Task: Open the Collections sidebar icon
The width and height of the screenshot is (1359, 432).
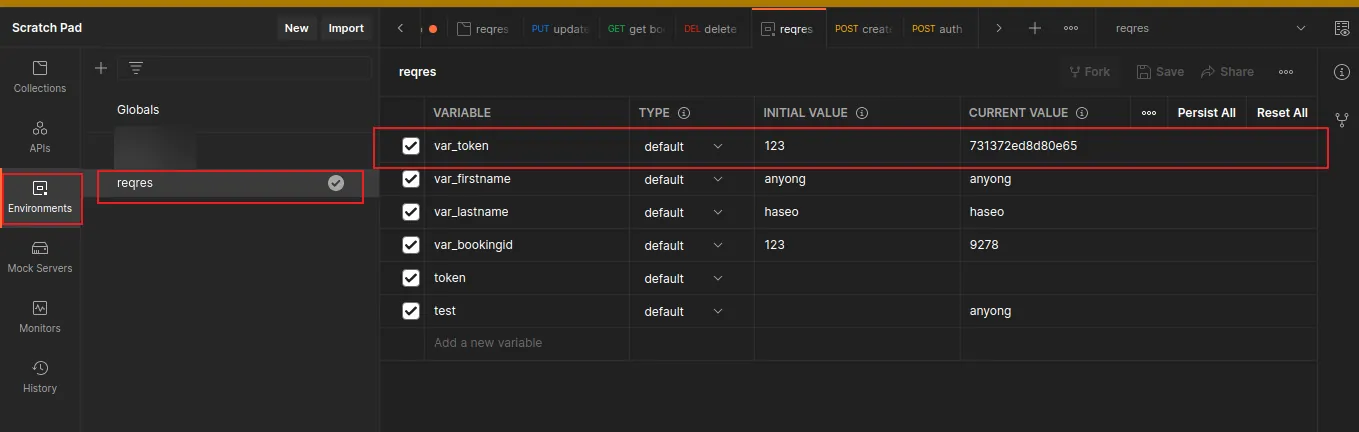Action: (40, 76)
